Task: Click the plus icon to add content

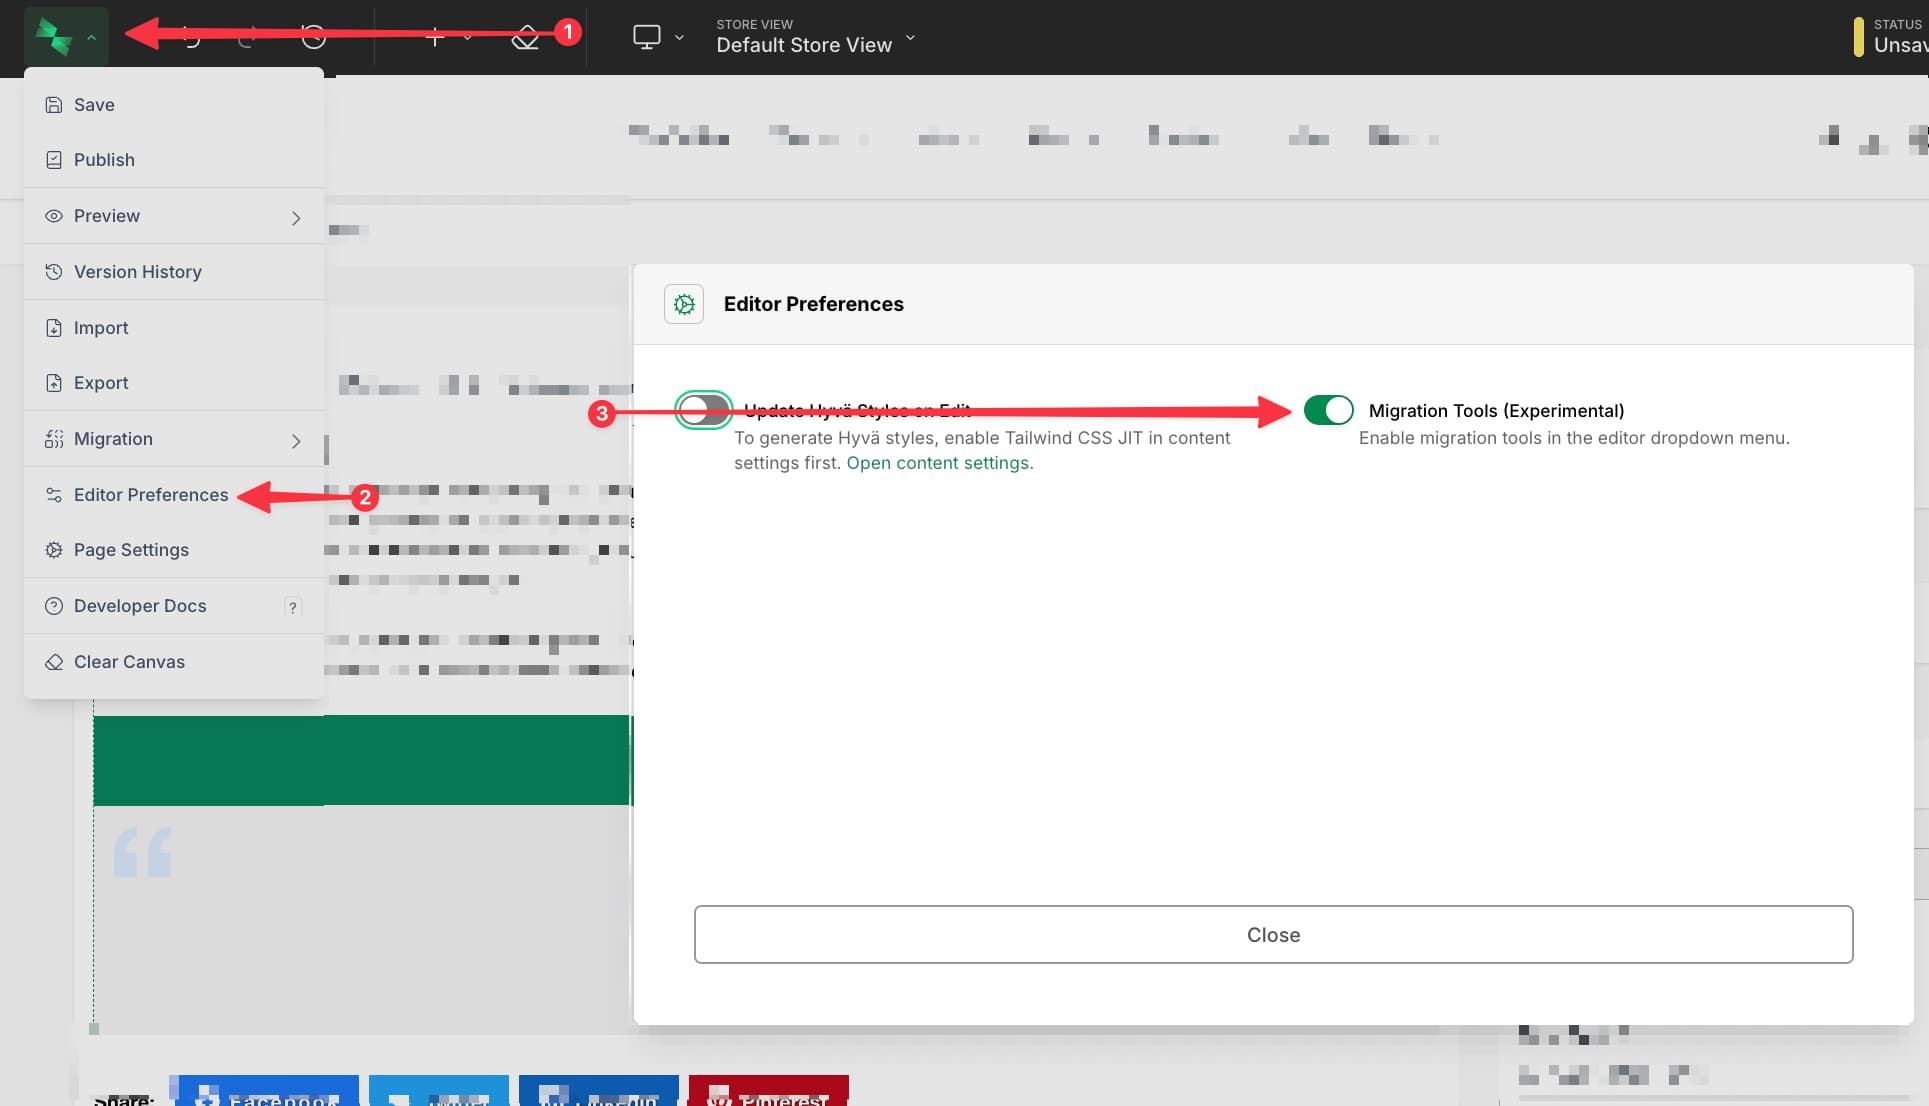Action: tap(434, 35)
